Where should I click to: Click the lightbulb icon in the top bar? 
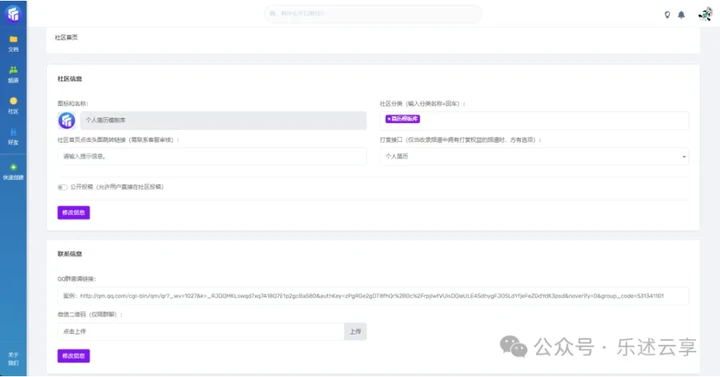[667, 15]
